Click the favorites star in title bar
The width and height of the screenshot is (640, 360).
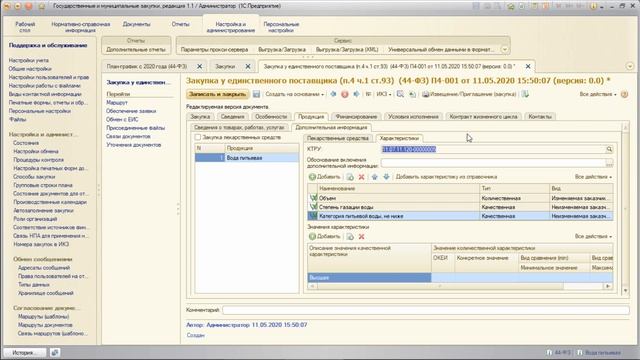41,6
